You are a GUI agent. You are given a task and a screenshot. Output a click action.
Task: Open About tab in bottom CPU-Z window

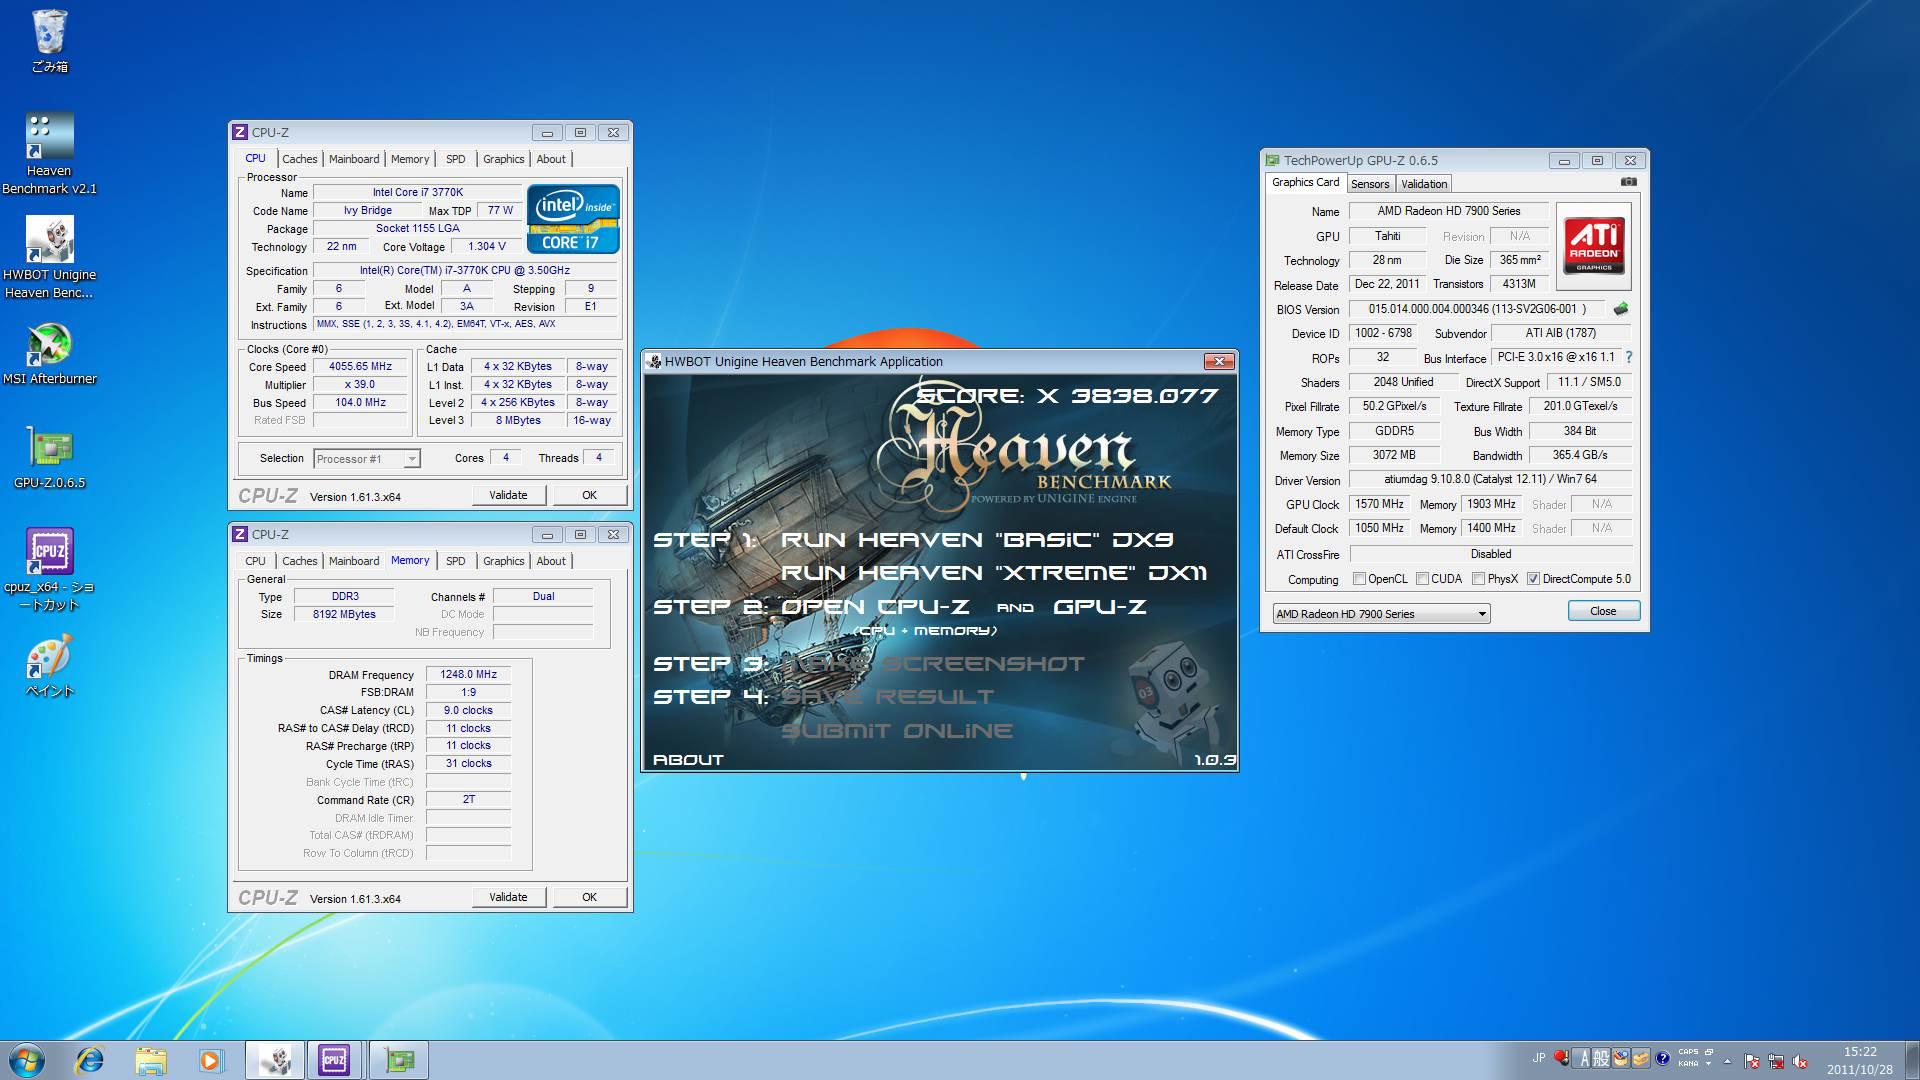click(x=551, y=561)
